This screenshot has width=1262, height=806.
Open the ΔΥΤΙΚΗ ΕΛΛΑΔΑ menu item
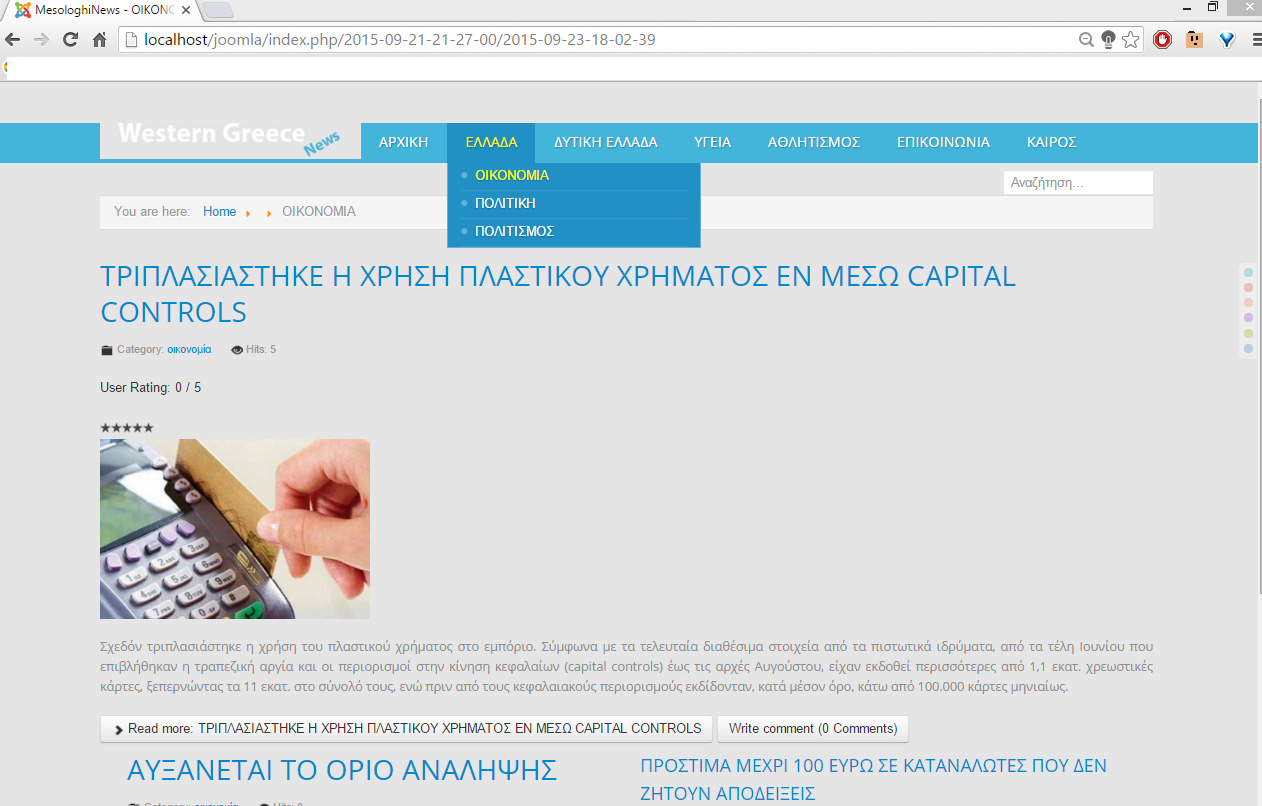[606, 142]
